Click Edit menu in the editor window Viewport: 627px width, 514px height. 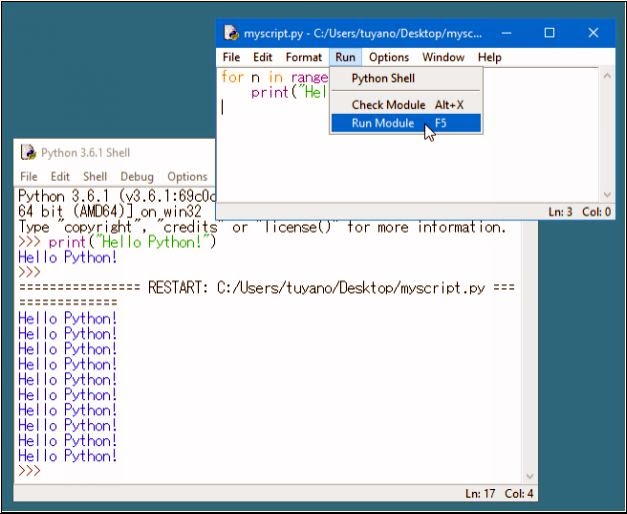(262, 57)
